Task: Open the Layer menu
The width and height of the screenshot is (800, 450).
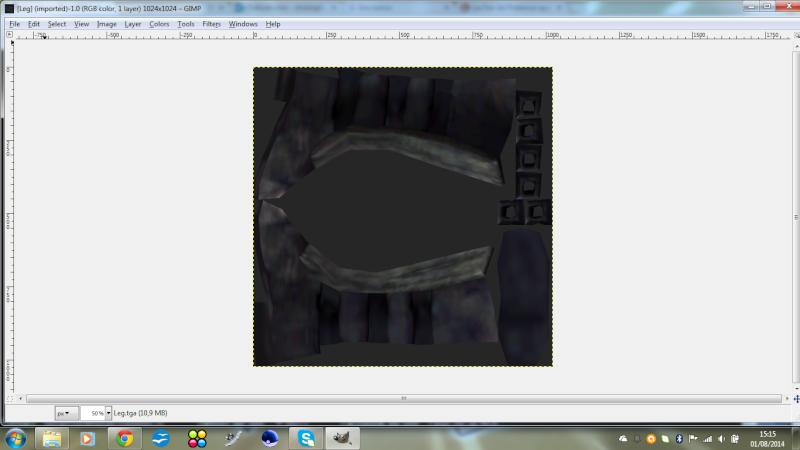Action: click(x=133, y=24)
